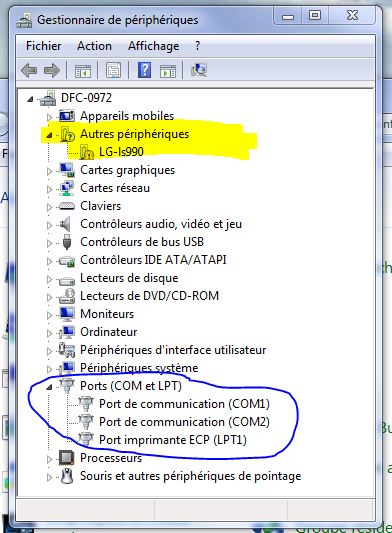Viewport: 392px width, 533px height.
Task: Expand Contrôleurs de bus USB node
Action: click(50, 243)
